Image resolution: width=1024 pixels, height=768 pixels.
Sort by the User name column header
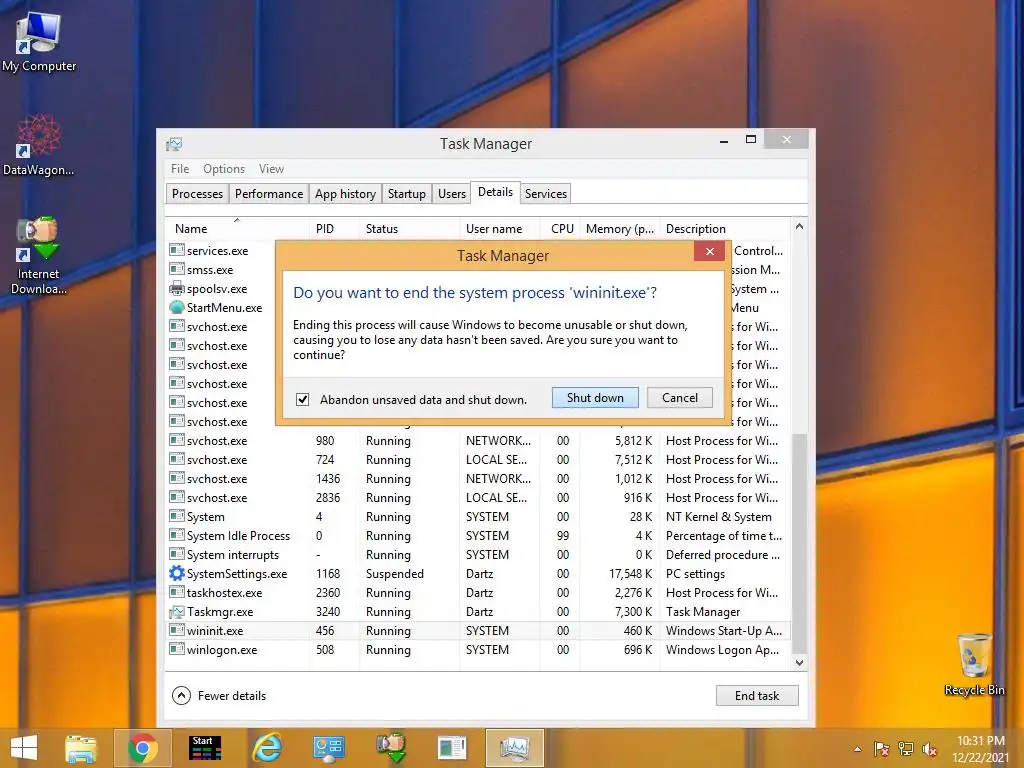500,229
